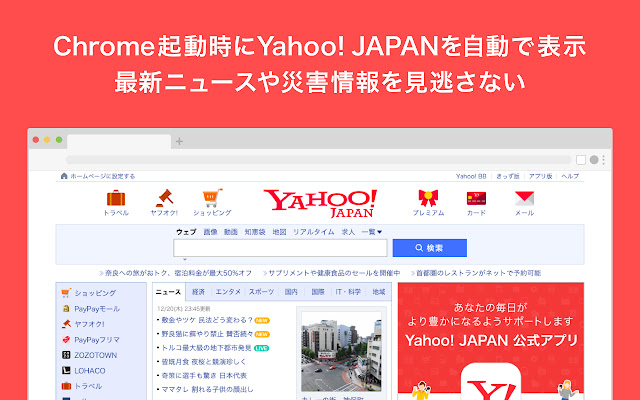Screen dimensions: 640x400
Task: Open headline 野良猫に餌やり禁止
Action: pos(207,334)
